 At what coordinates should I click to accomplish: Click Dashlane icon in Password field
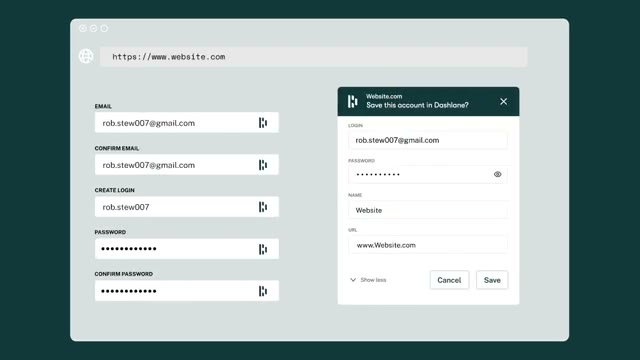click(263, 249)
